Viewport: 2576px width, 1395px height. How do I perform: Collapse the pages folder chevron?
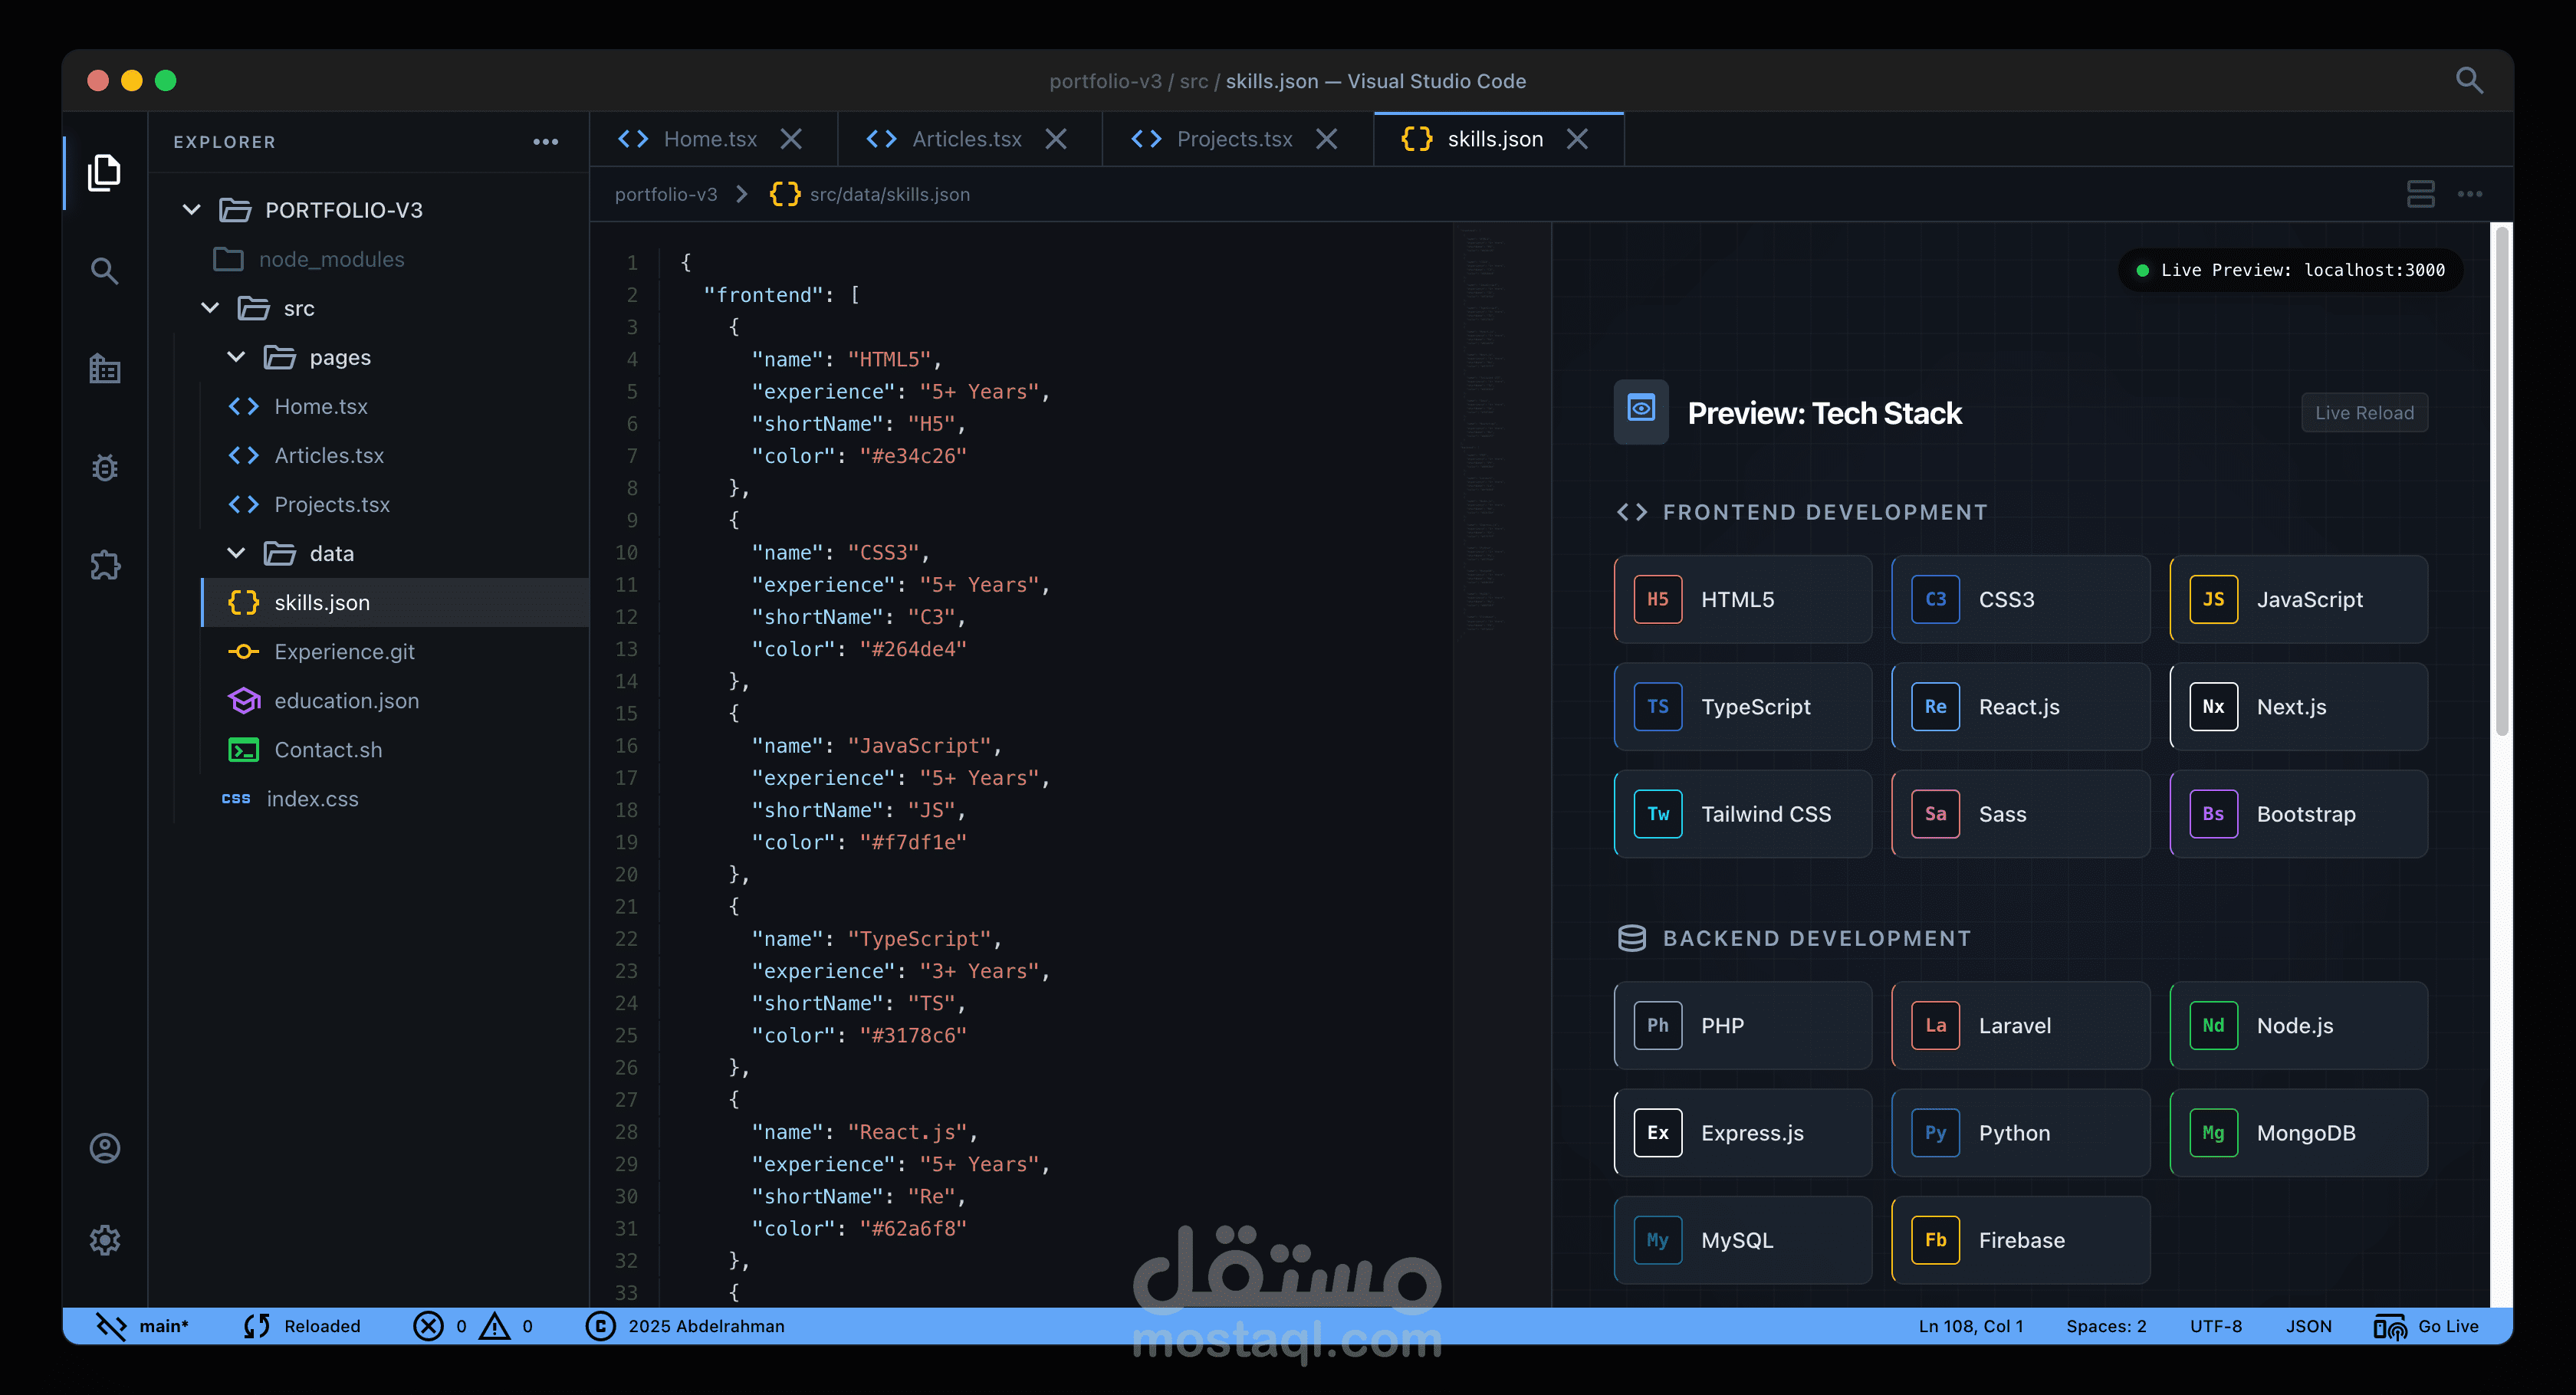coord(236,357)
